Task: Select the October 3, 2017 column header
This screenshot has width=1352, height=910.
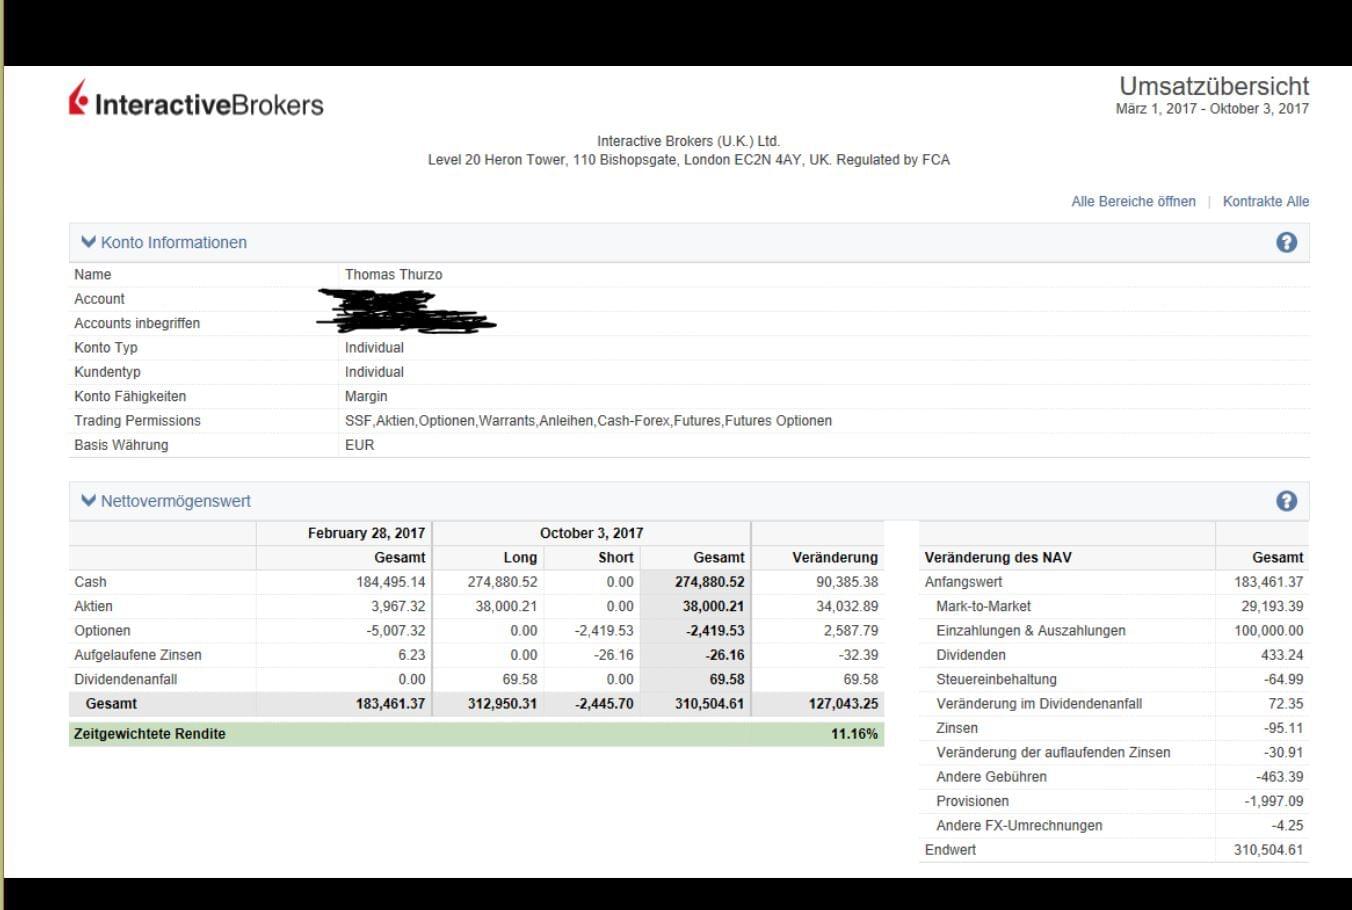Action: [x=591, y=533]
